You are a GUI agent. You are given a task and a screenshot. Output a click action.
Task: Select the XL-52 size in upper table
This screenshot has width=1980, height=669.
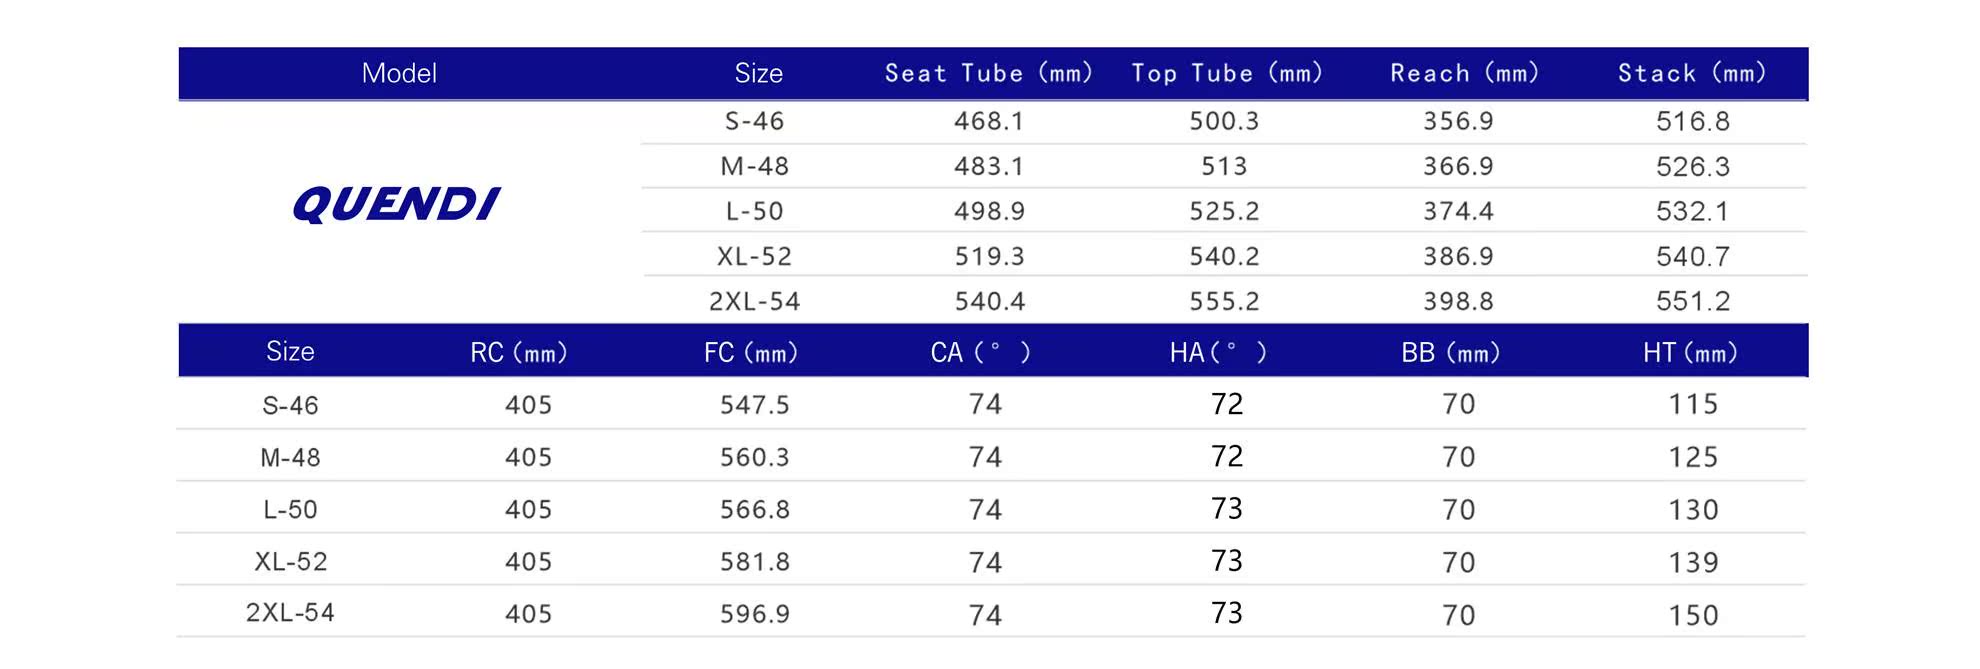point(754,256)
